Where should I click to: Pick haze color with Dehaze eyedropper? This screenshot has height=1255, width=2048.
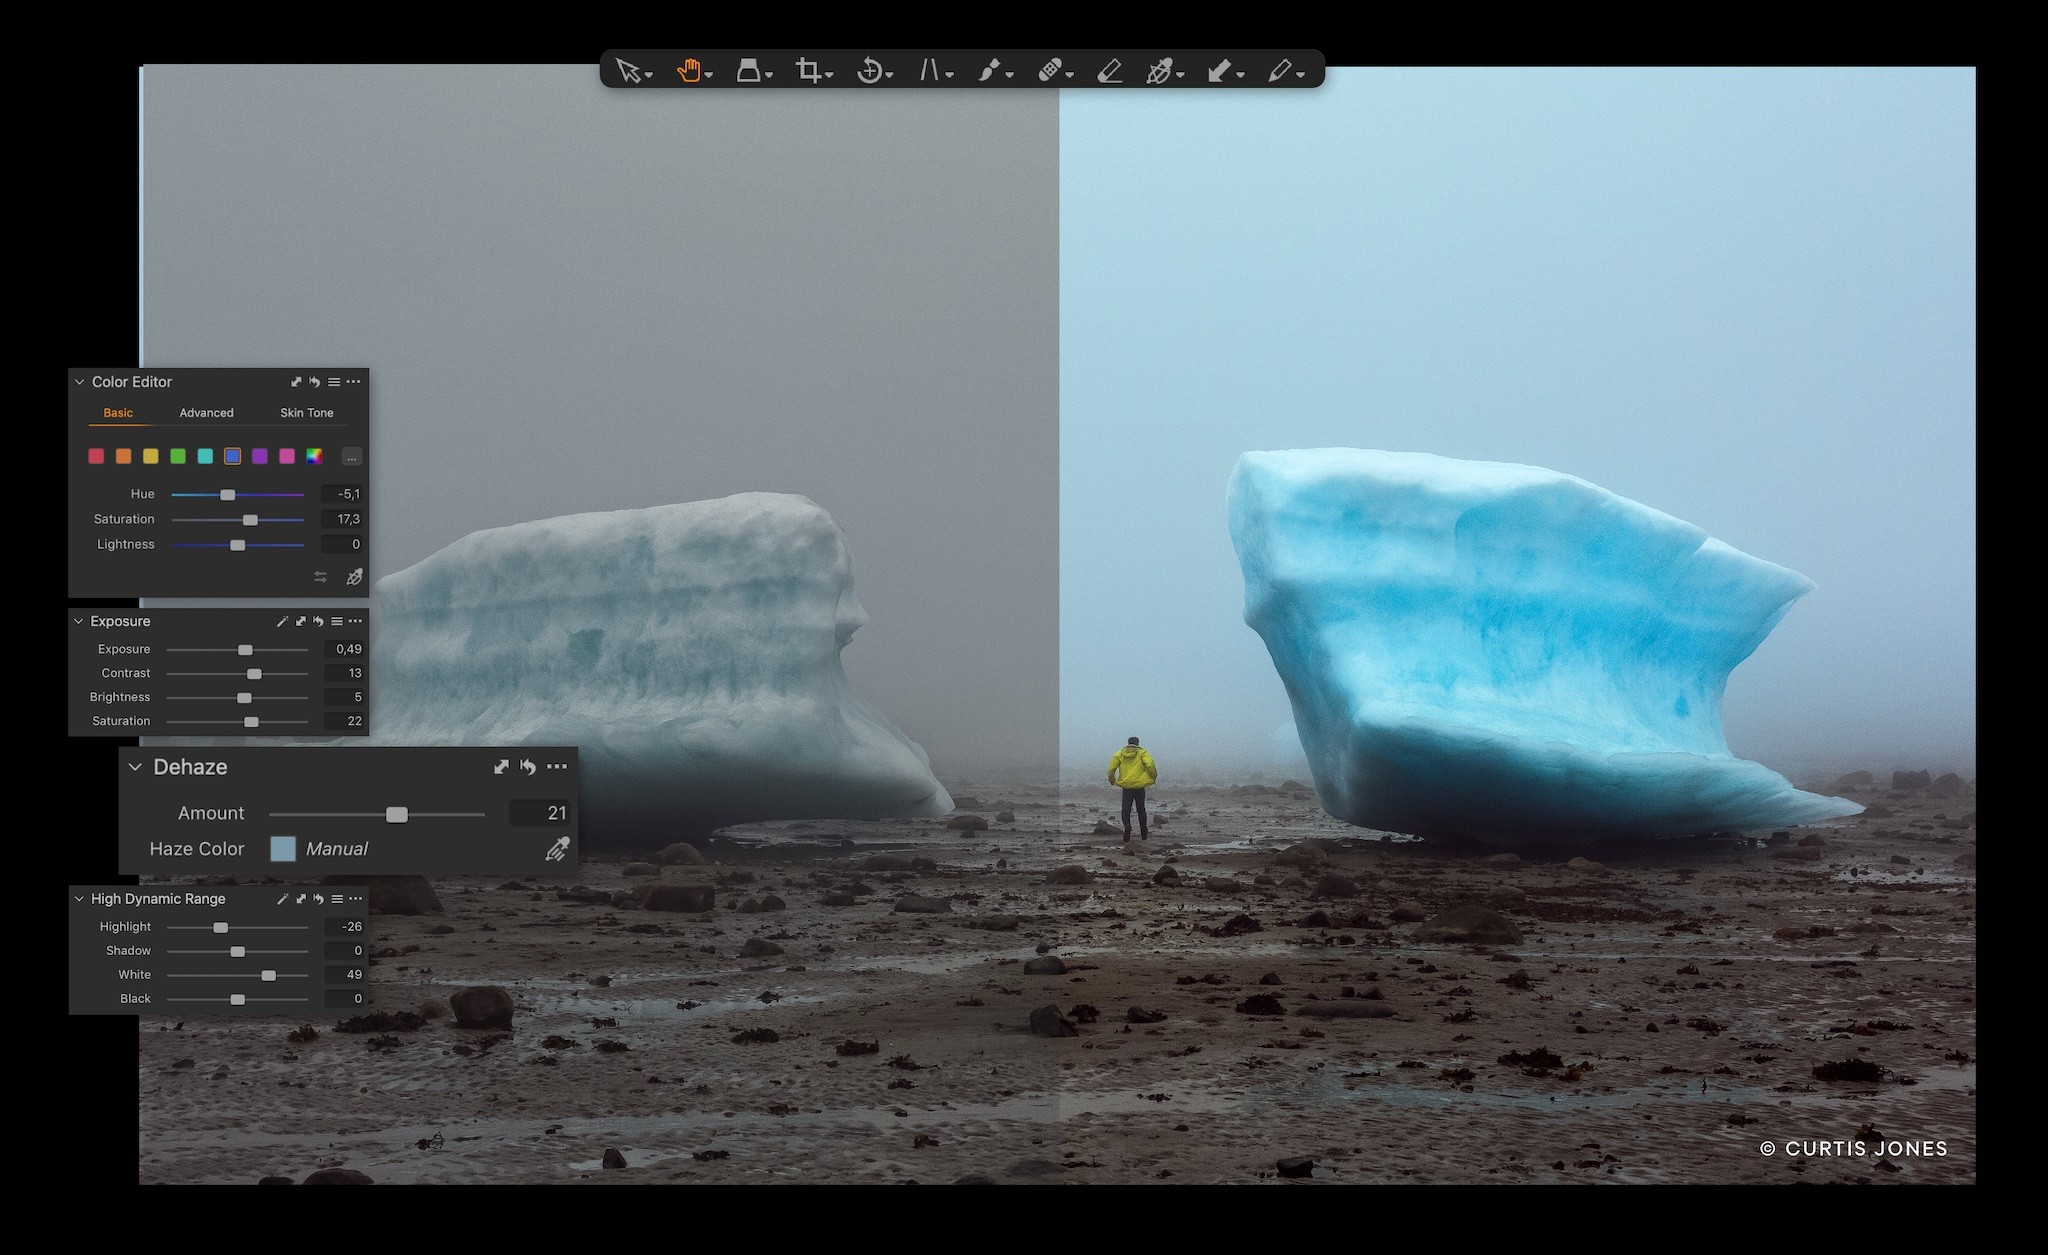(557, 849)
